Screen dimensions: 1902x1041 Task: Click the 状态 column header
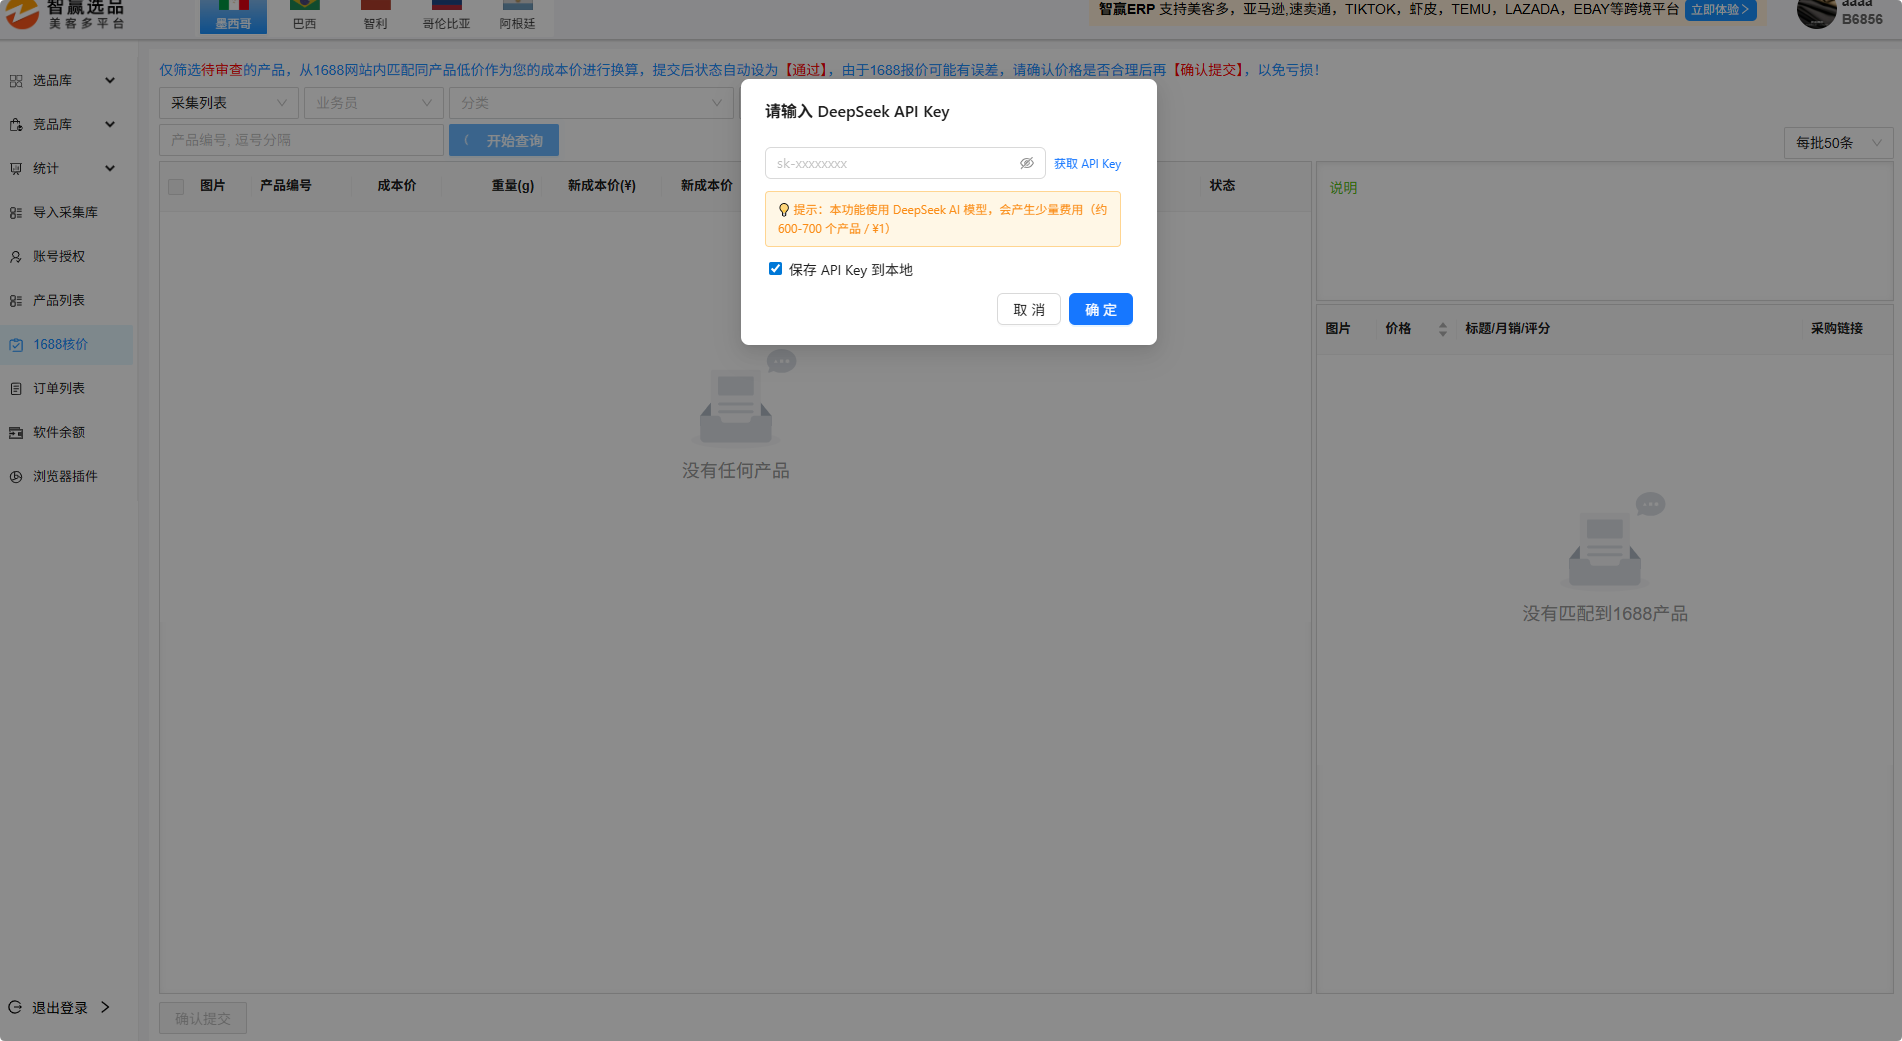[x=1222, y=186]
